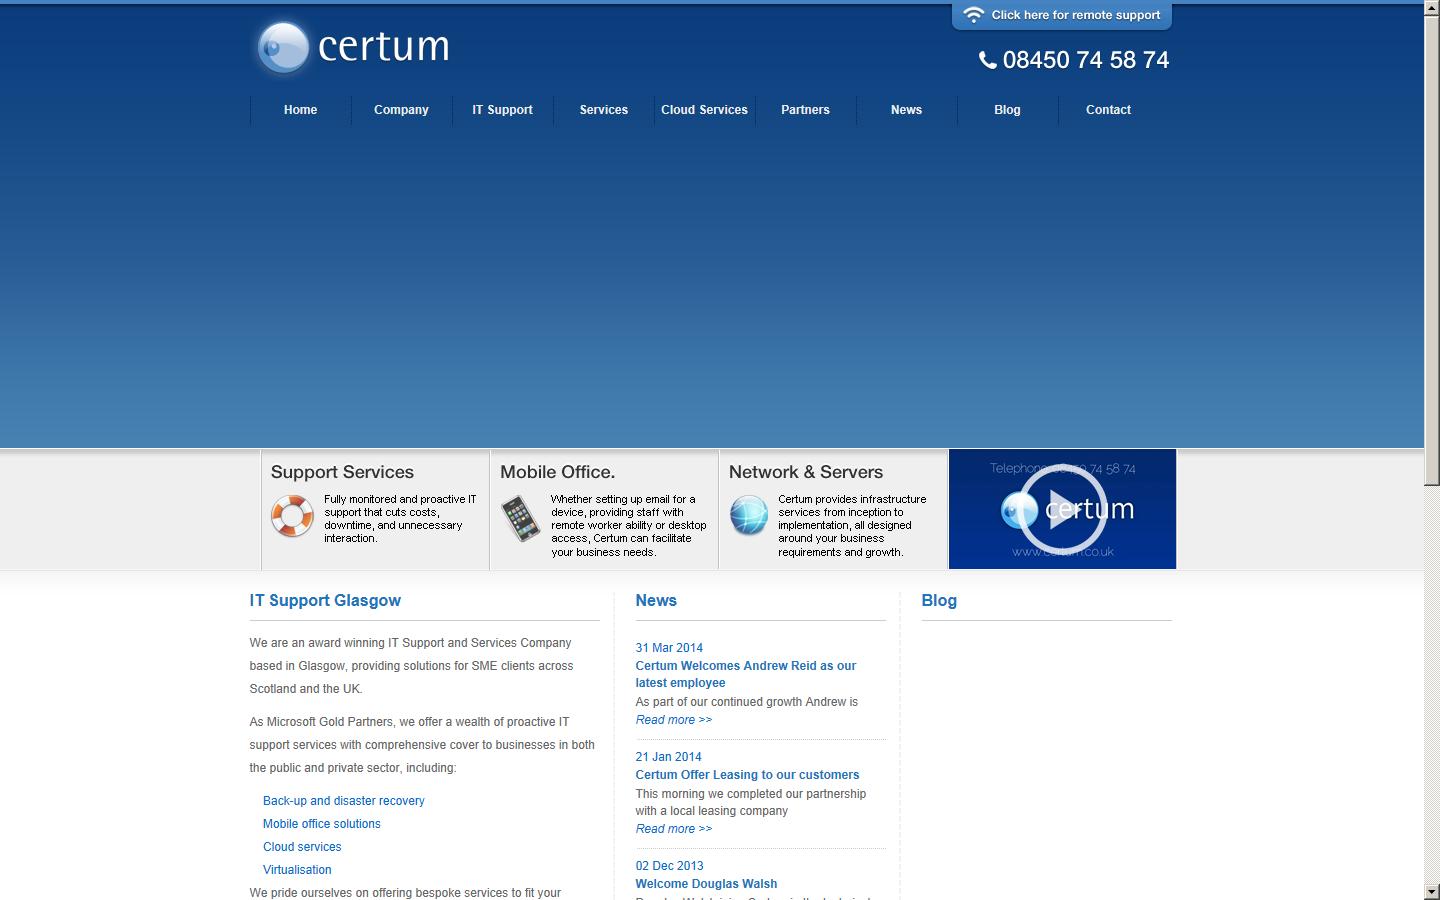Follow the Virtualisation link
The width and height of the screenshot is (1440, 900).
pyautogui.click(x=297, y=870)
